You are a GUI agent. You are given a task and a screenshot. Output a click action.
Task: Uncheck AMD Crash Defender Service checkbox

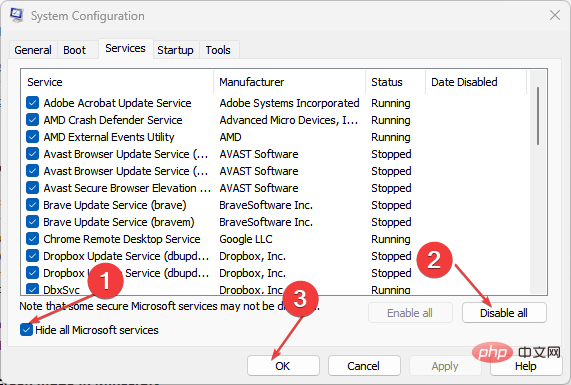[32, 120]
